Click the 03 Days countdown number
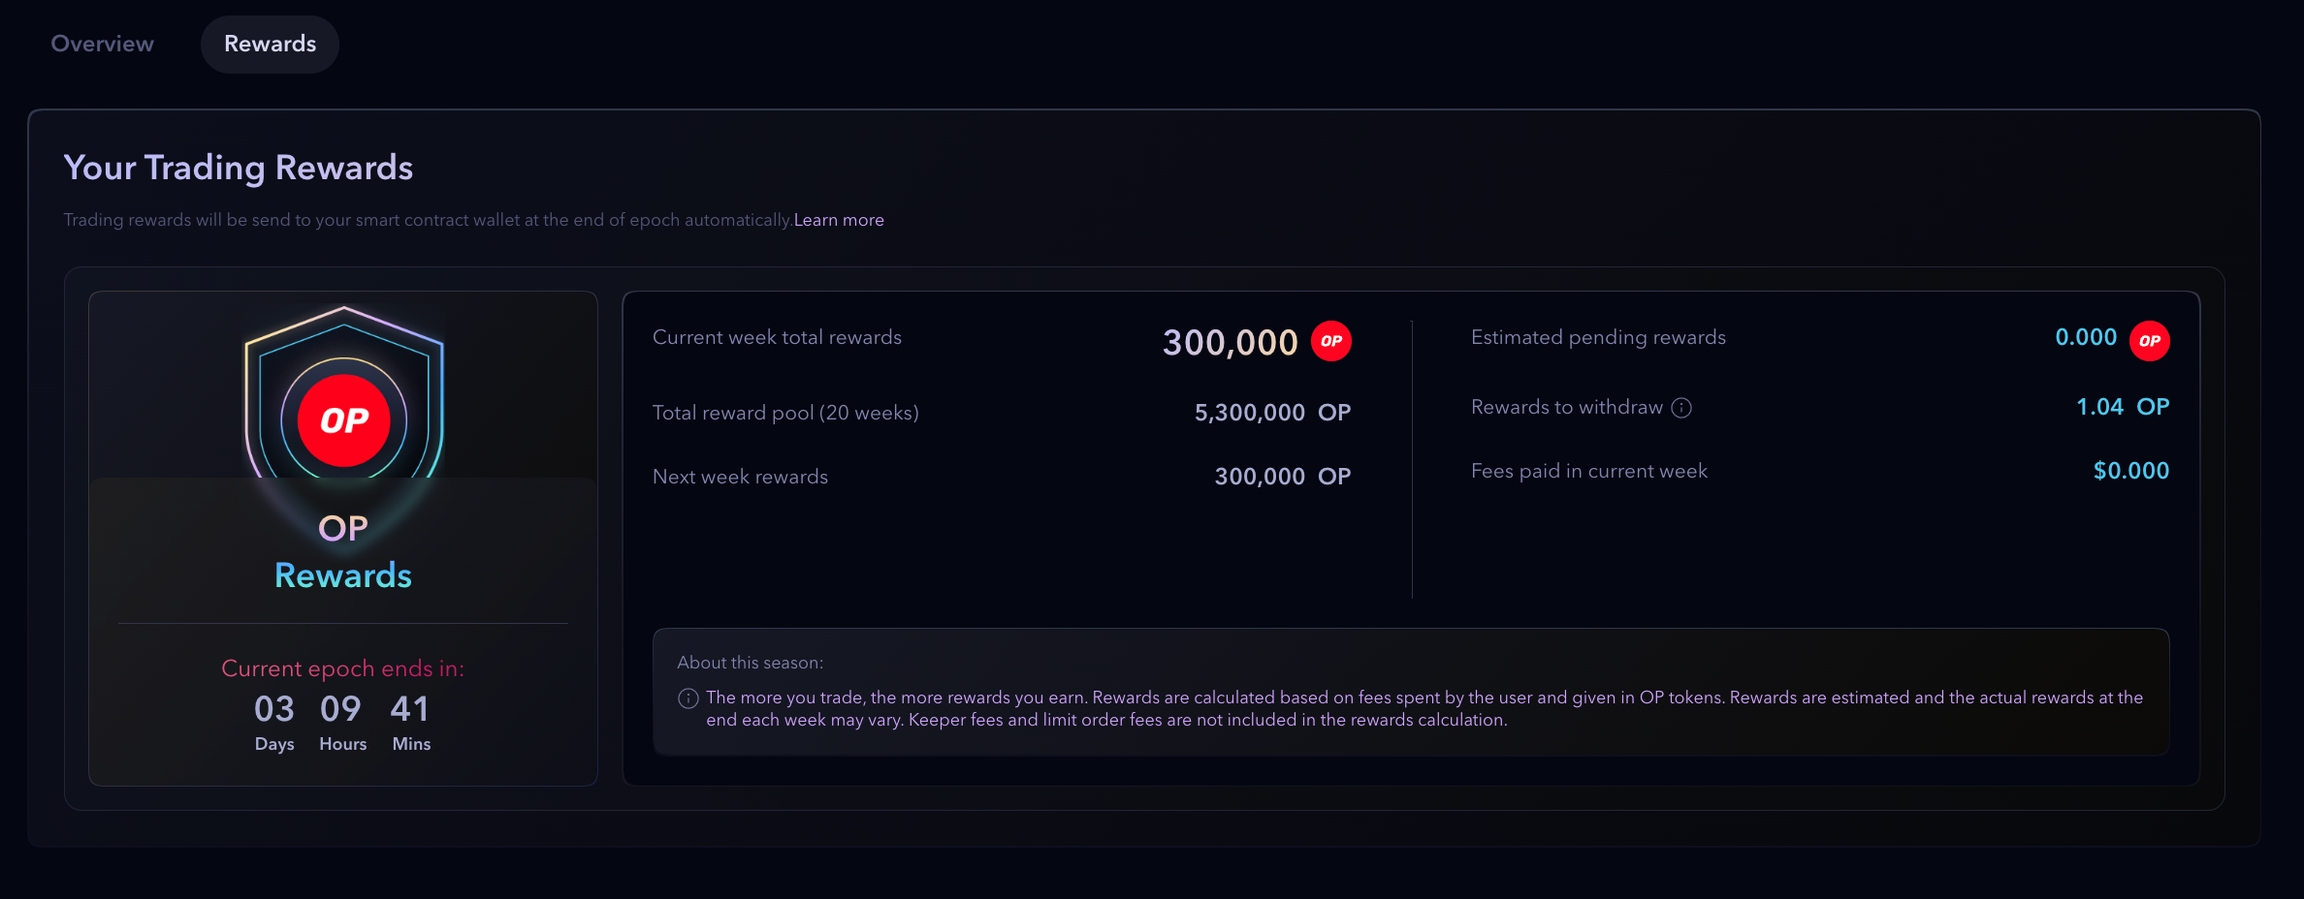2304x899 pixels. click(x=274, y=710)
